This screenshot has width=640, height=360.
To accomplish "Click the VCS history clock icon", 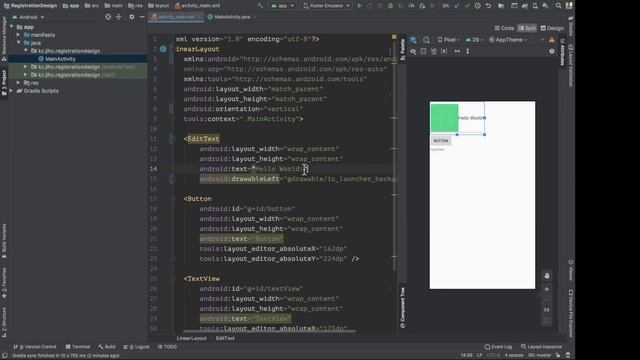I will coord(478,6).
